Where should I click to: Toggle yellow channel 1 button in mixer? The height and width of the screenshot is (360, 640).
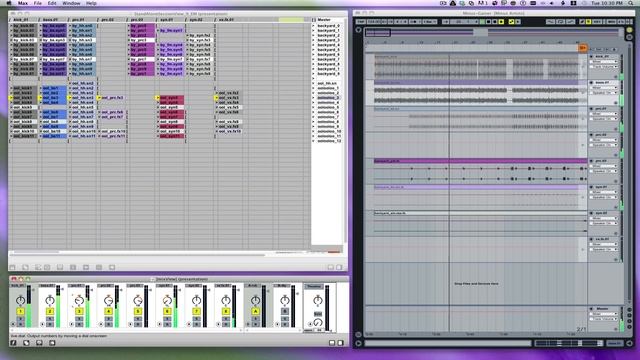coord(20,311)
